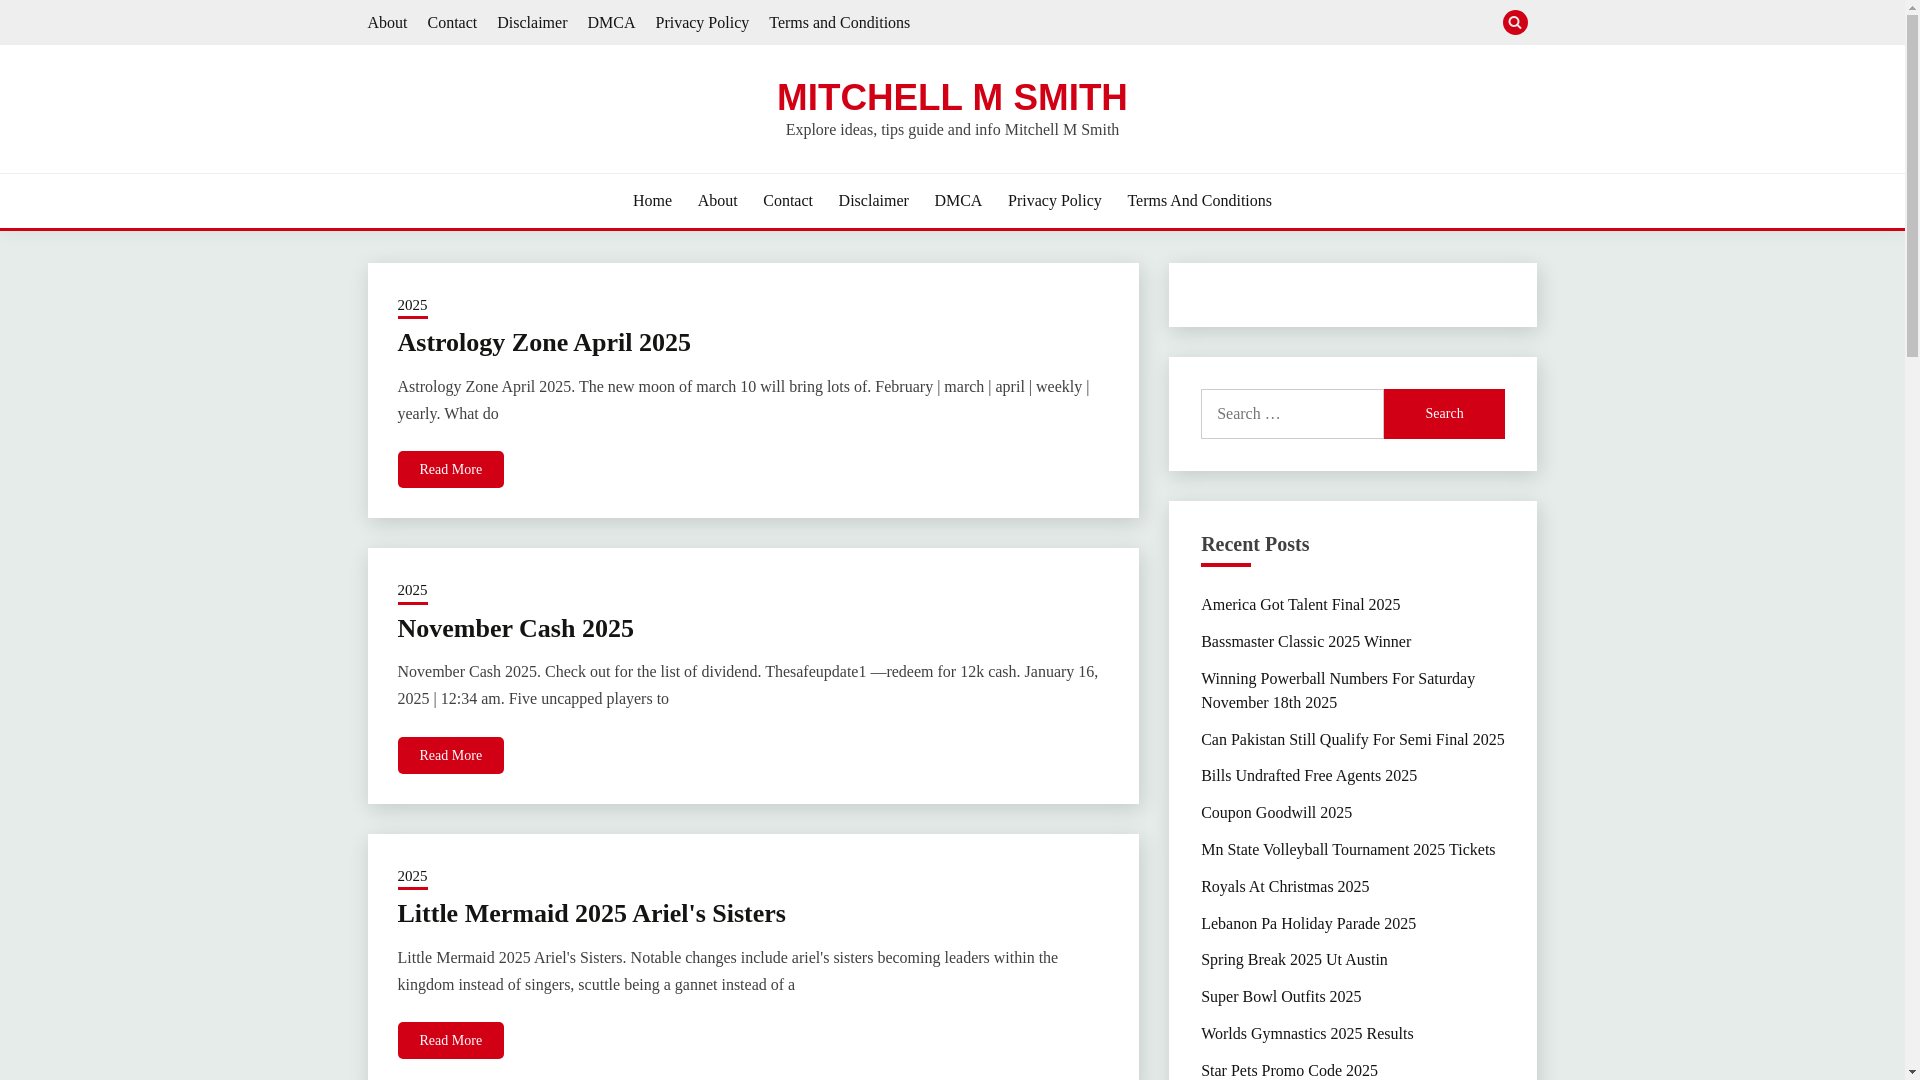This screenshot has height=1080, width=1920.
Task: Read More of November Cash 2025
Action: tap(450, 755)
